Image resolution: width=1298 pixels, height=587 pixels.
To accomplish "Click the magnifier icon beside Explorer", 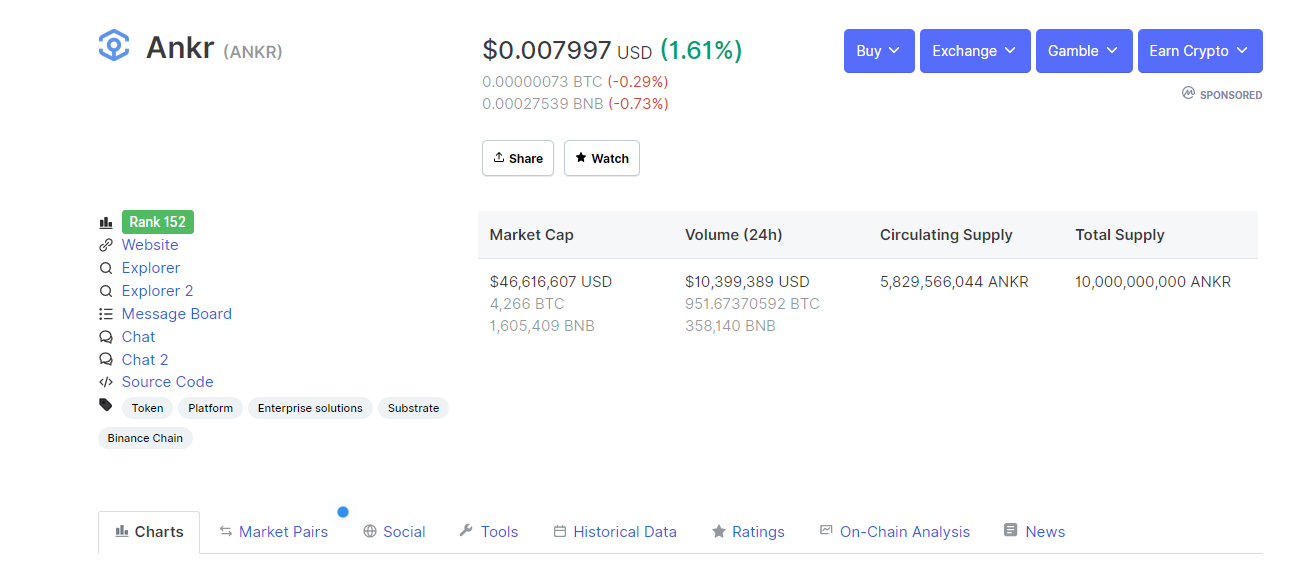I will tap(106, 268).
